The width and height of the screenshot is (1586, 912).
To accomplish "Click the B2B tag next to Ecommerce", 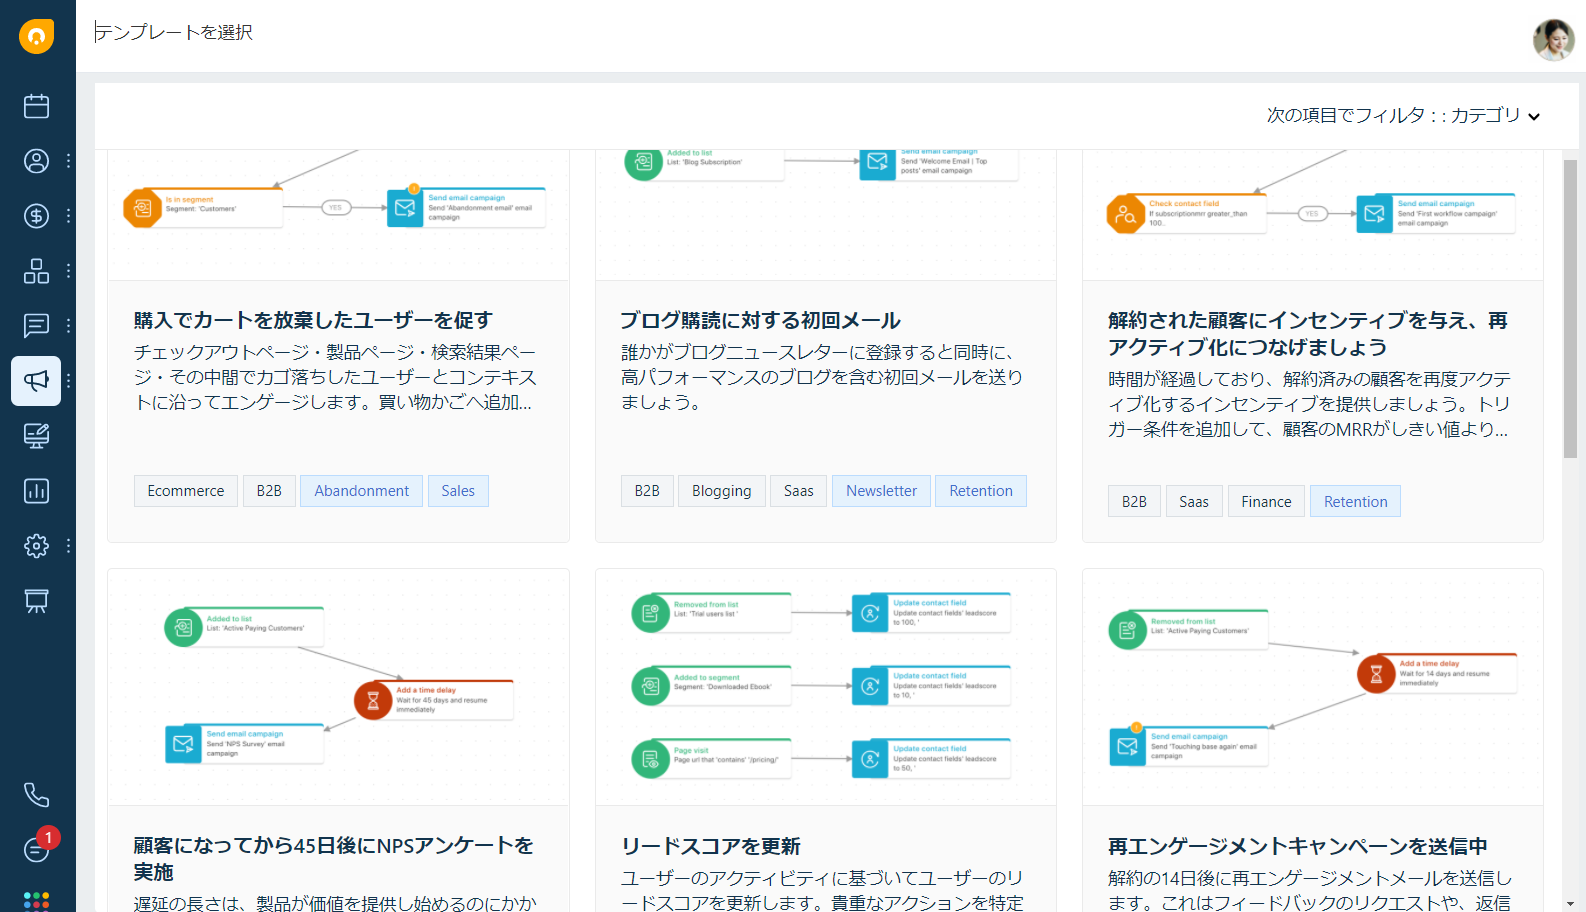I will [269, 491].
